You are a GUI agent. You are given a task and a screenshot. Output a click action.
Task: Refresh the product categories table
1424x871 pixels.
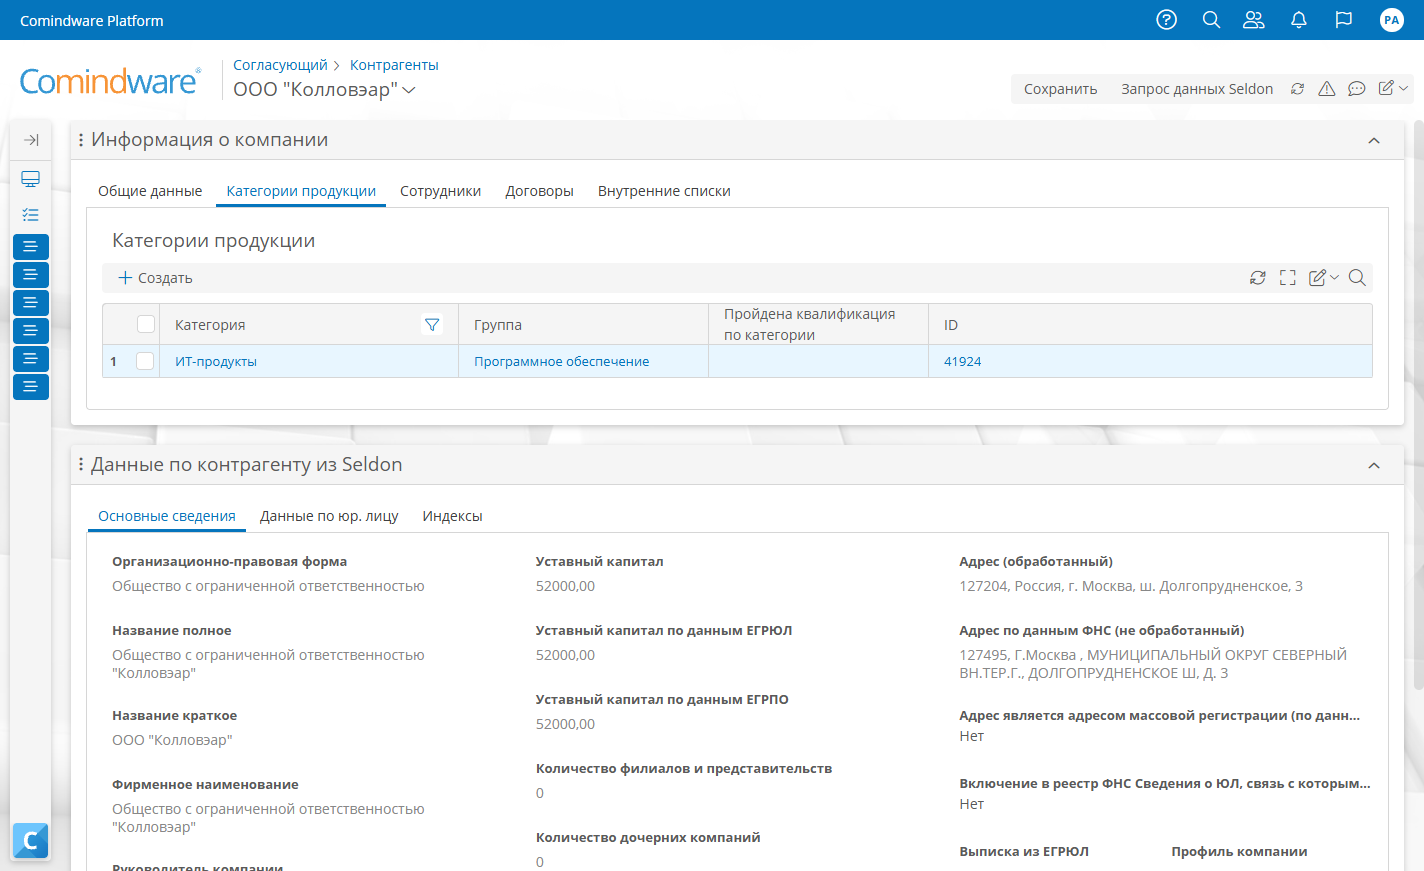coord(1258,278)
